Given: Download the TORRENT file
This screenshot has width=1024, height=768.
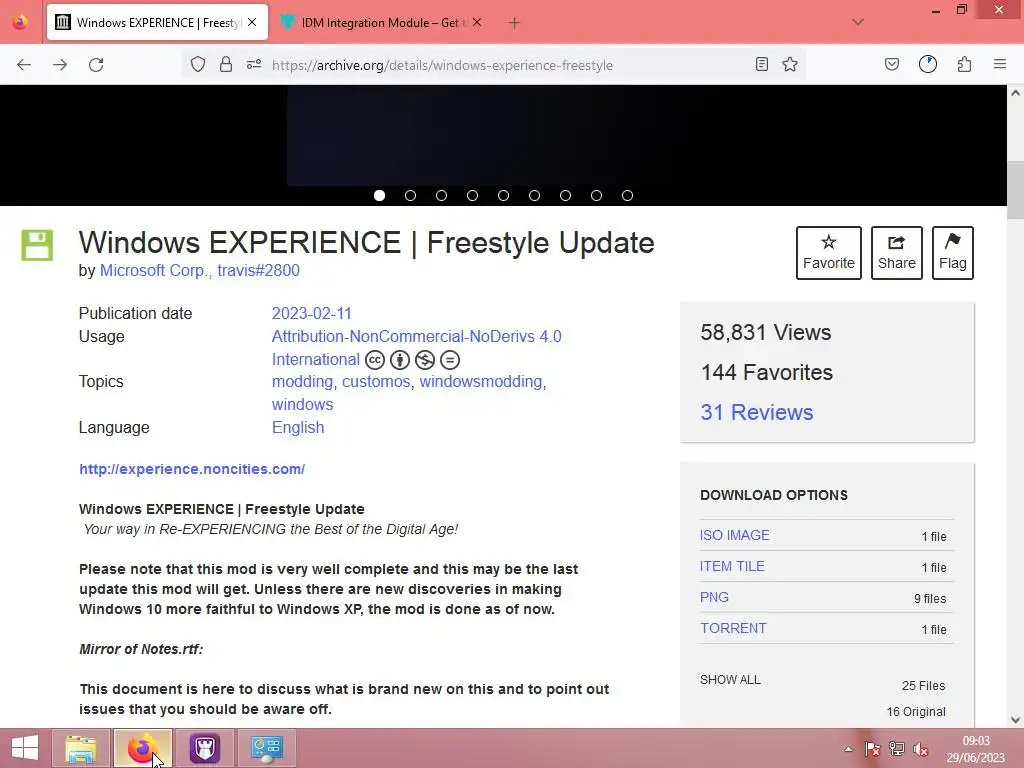Looking at the screenshot, I should (x=733, y=628).
